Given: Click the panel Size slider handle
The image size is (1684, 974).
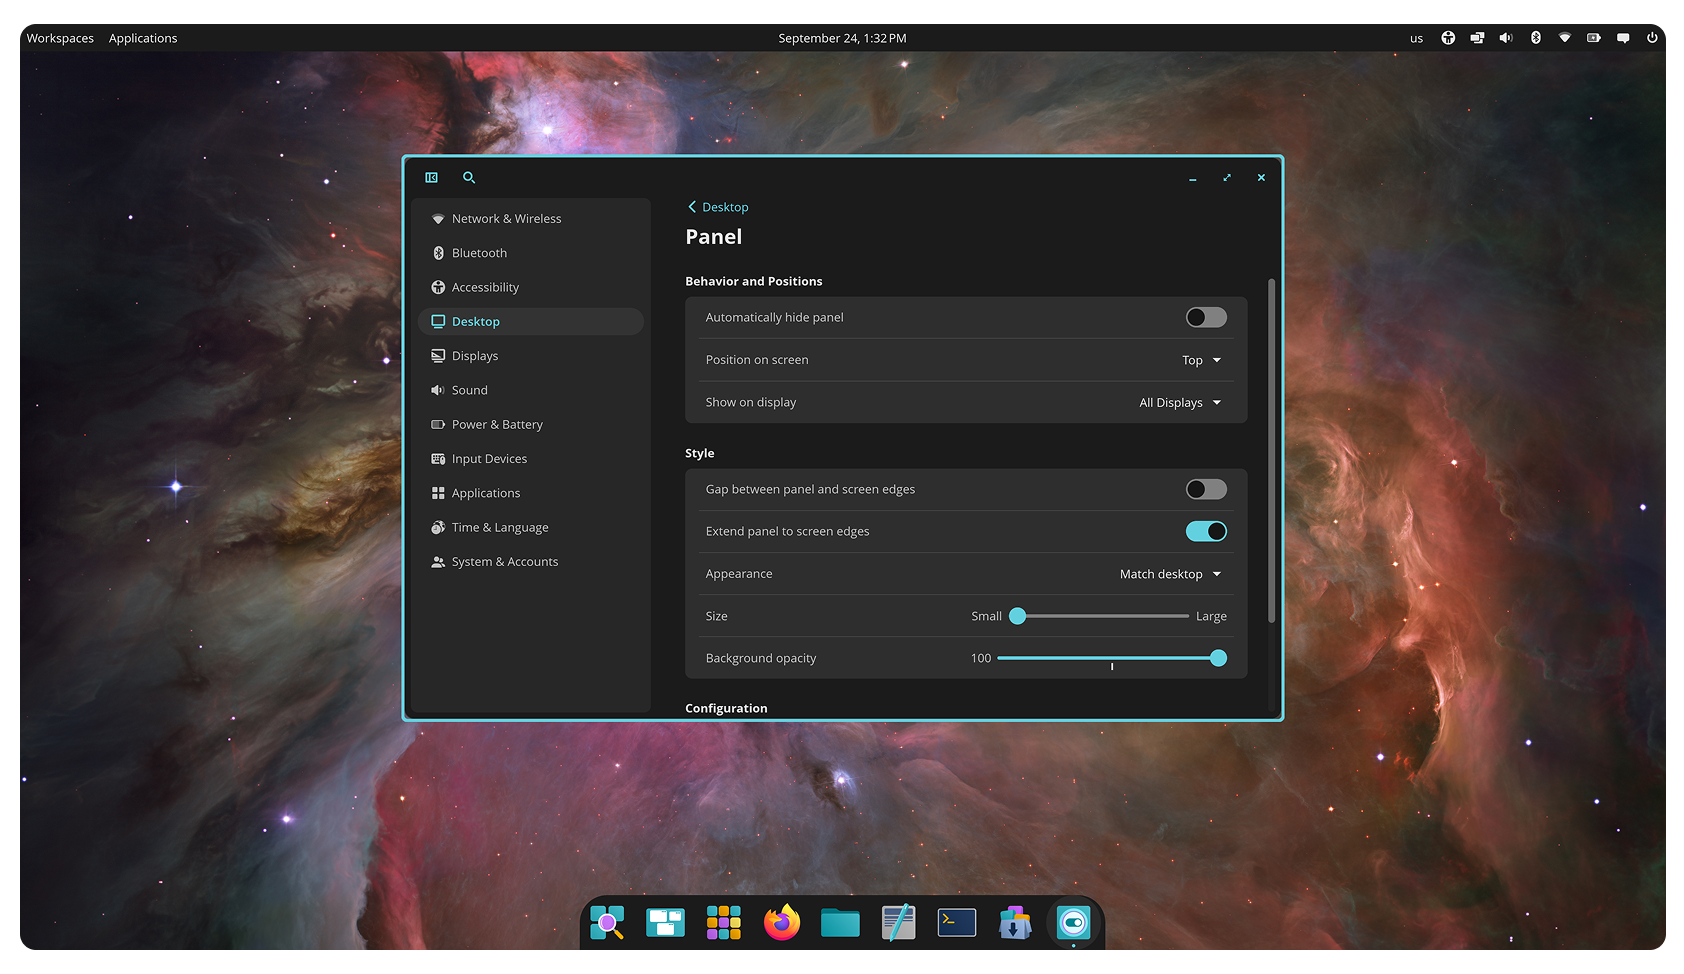Looking at the screenshot, I should tap(1018, 616).
